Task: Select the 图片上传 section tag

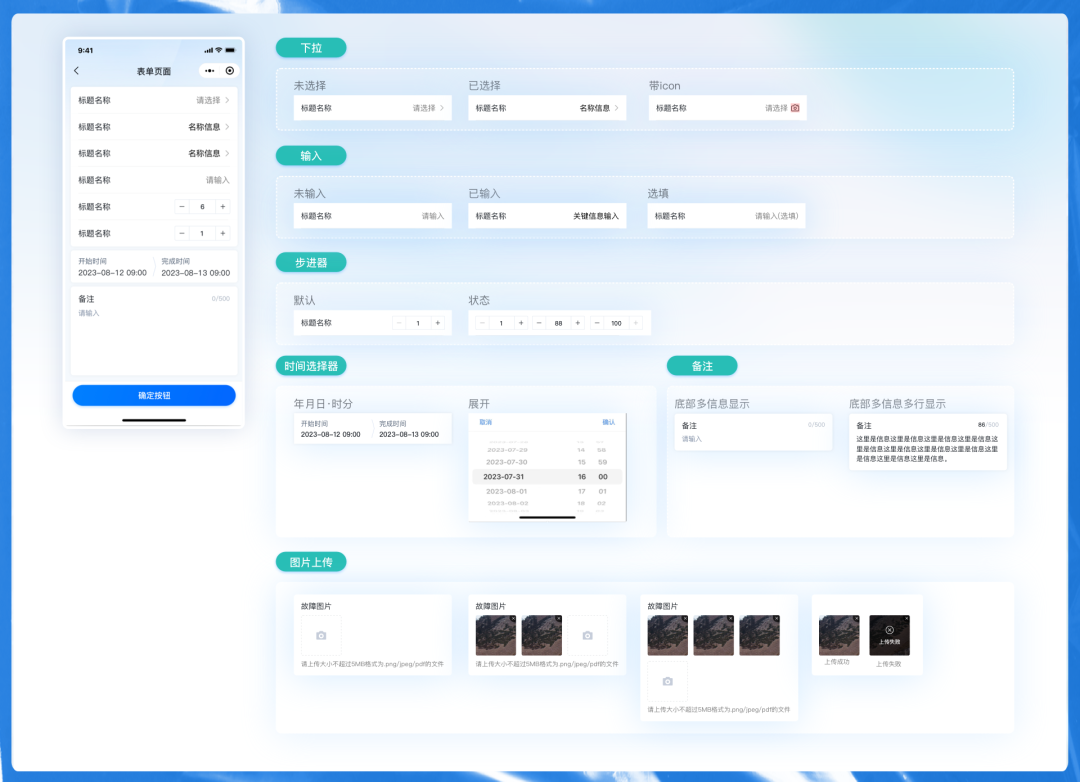Action: tap(311, 562)
